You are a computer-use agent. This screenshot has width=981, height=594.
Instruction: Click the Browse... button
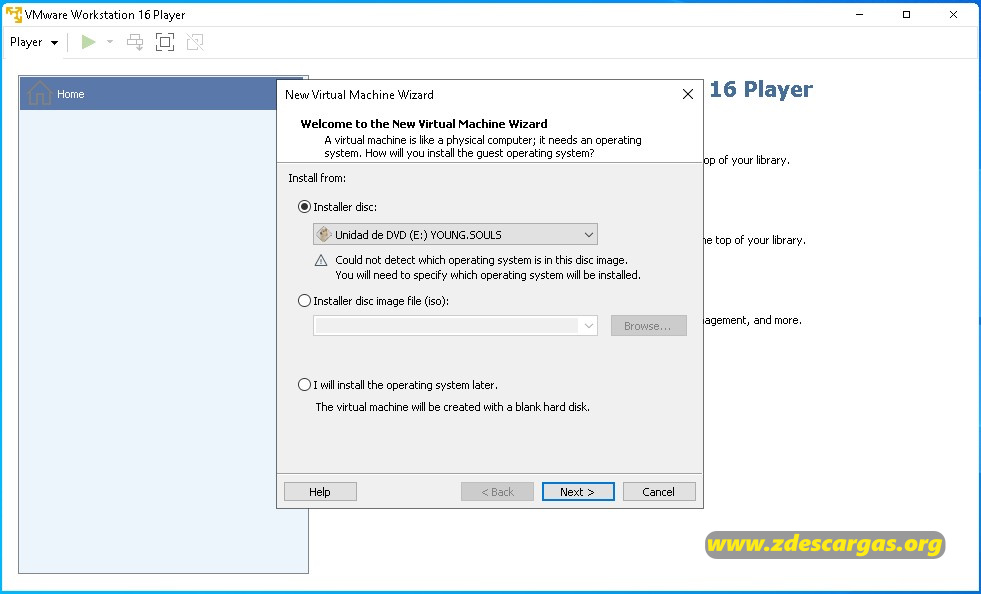(649, 326)
